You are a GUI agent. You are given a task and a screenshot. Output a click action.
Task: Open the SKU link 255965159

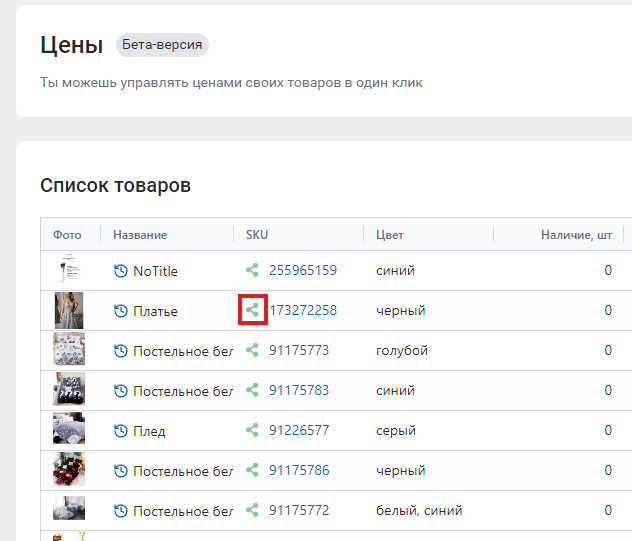(x=303, y=270)
